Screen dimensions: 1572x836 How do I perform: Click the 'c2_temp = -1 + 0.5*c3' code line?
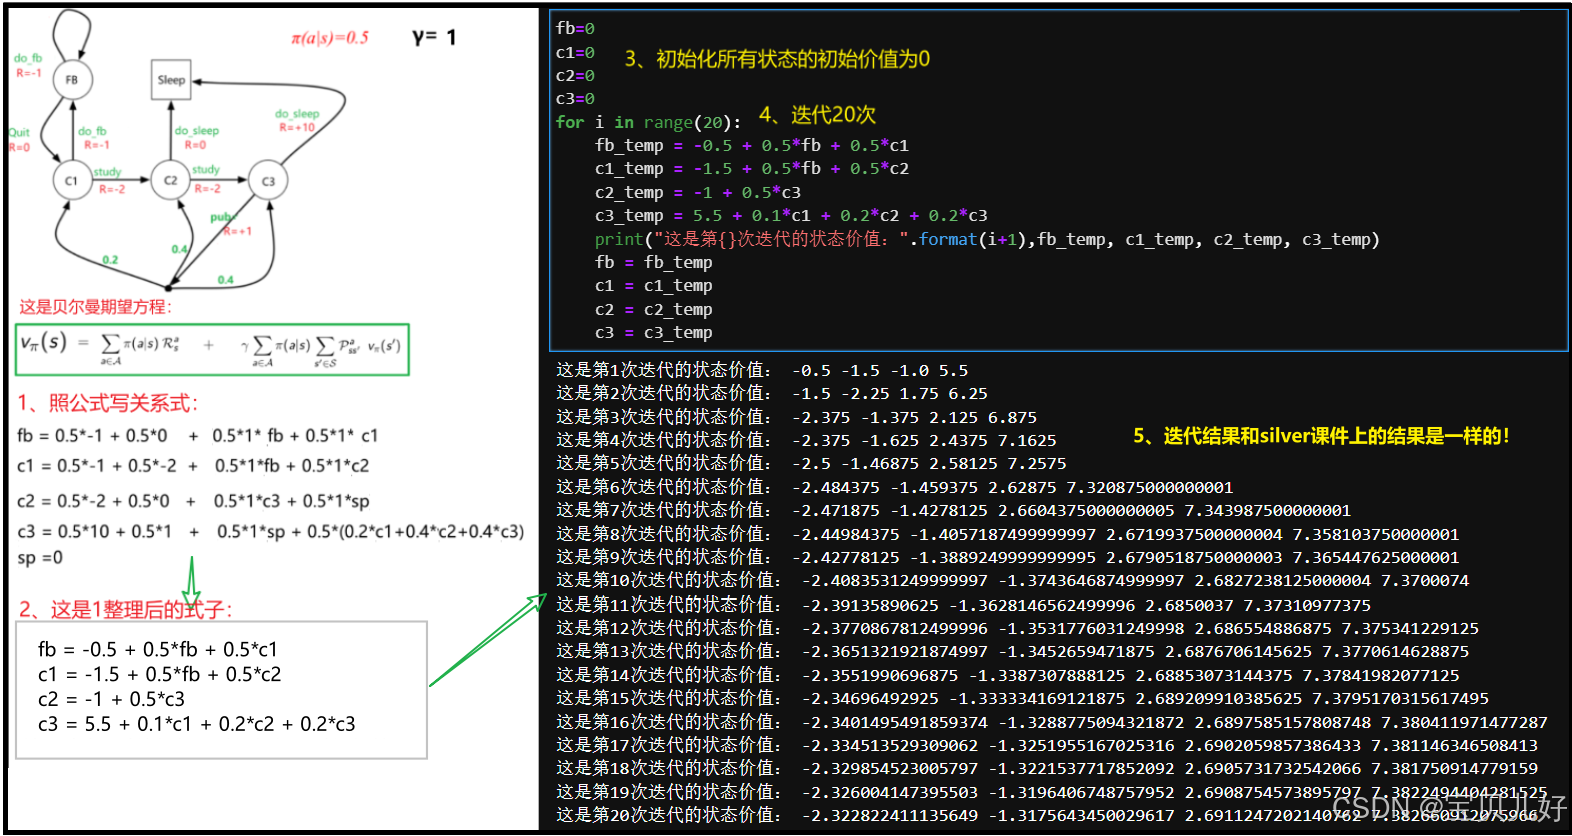(x=698, y=192)
